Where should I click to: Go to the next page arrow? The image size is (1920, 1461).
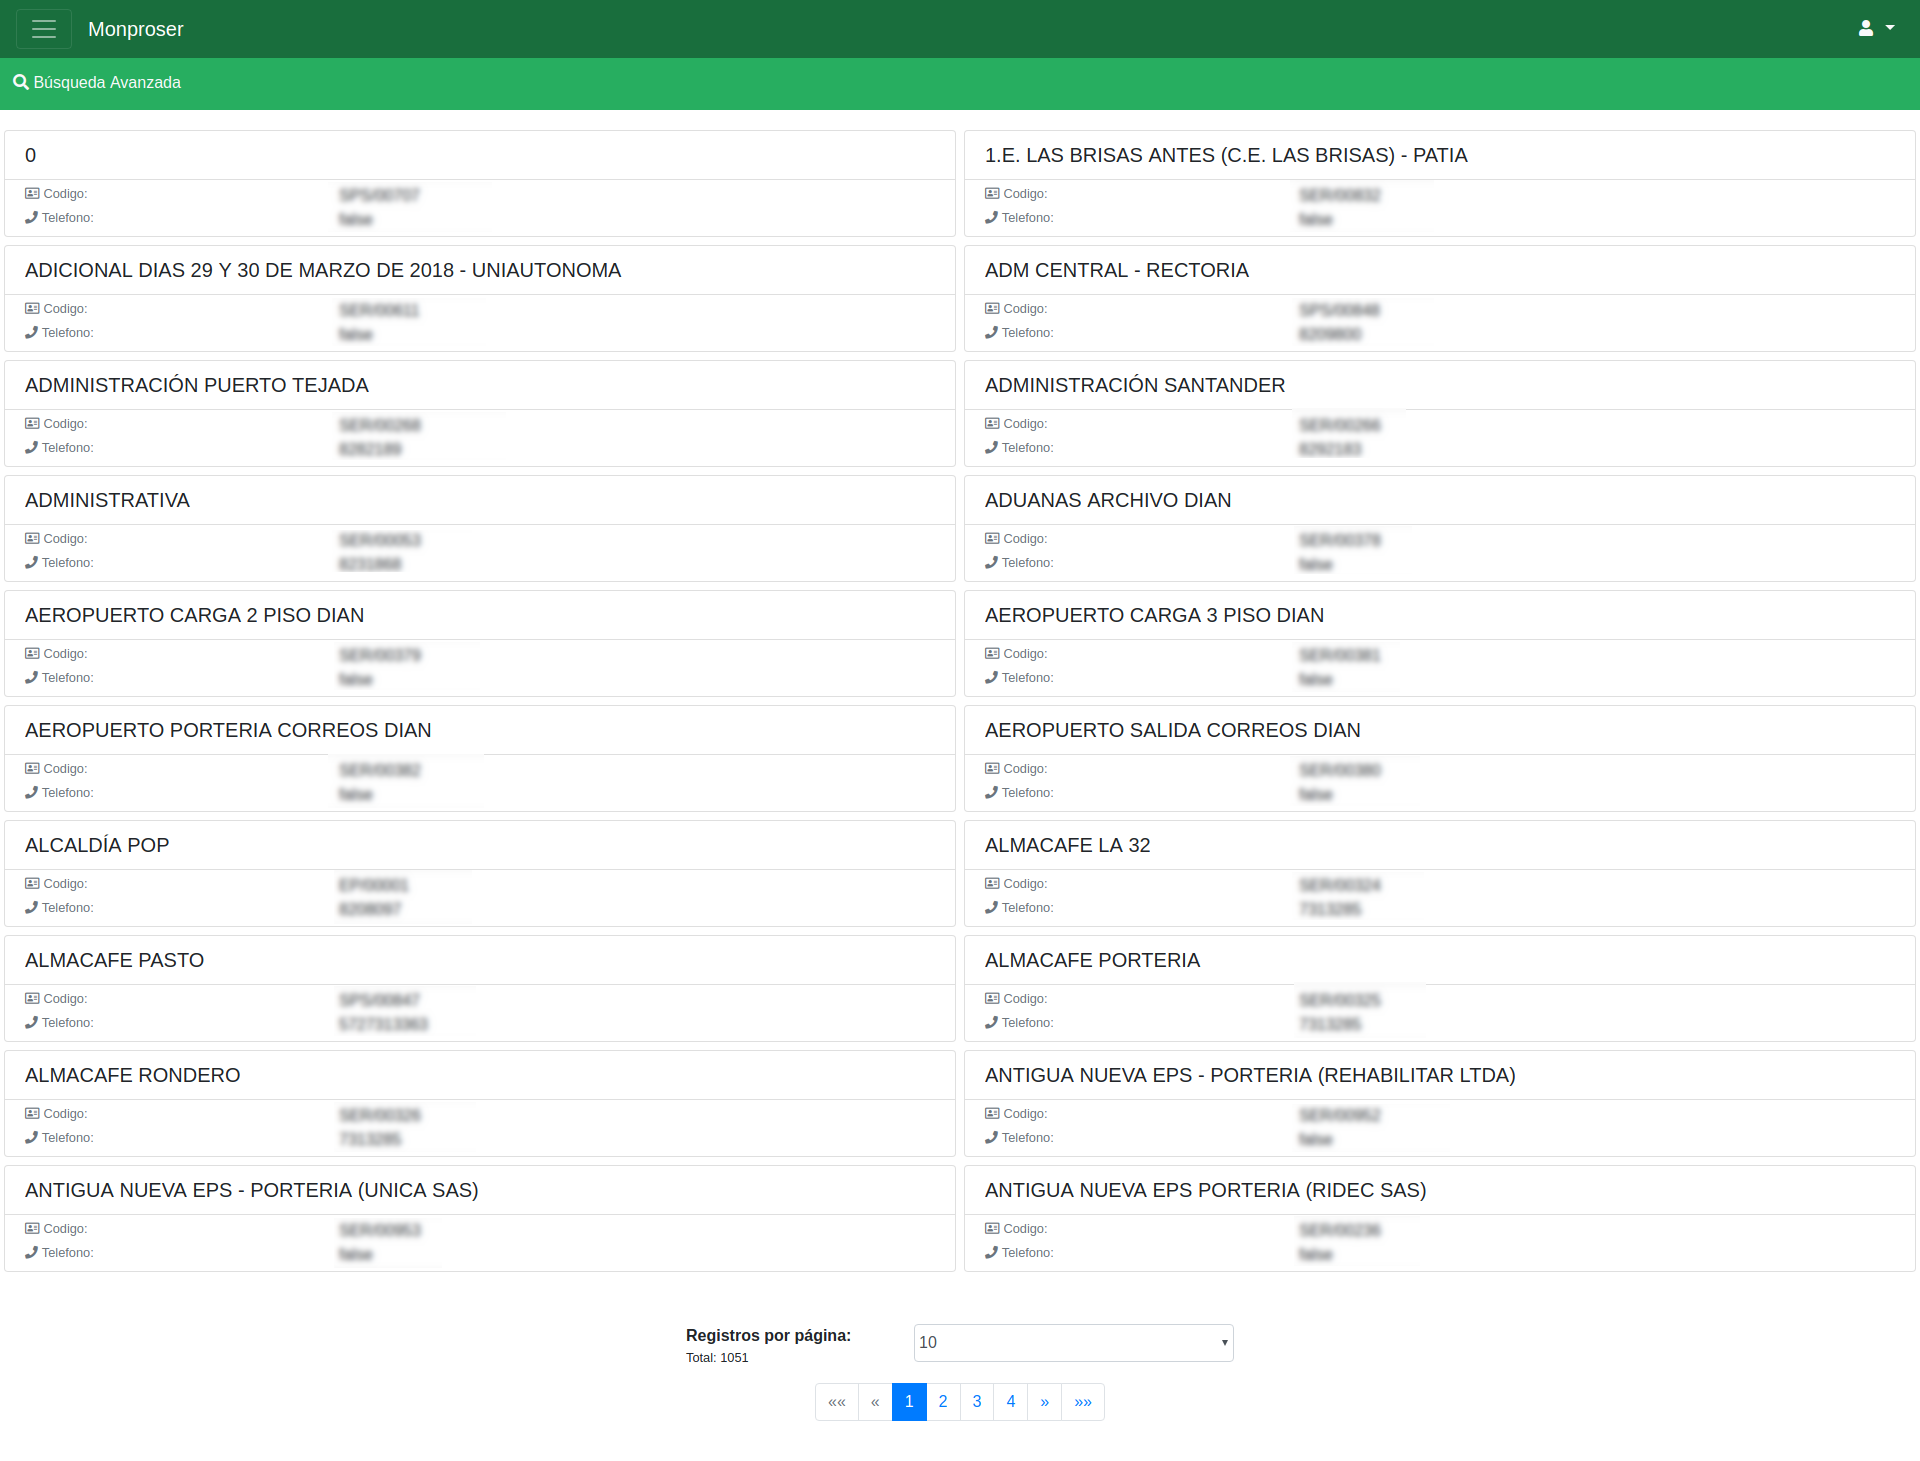(1044, 1402)
